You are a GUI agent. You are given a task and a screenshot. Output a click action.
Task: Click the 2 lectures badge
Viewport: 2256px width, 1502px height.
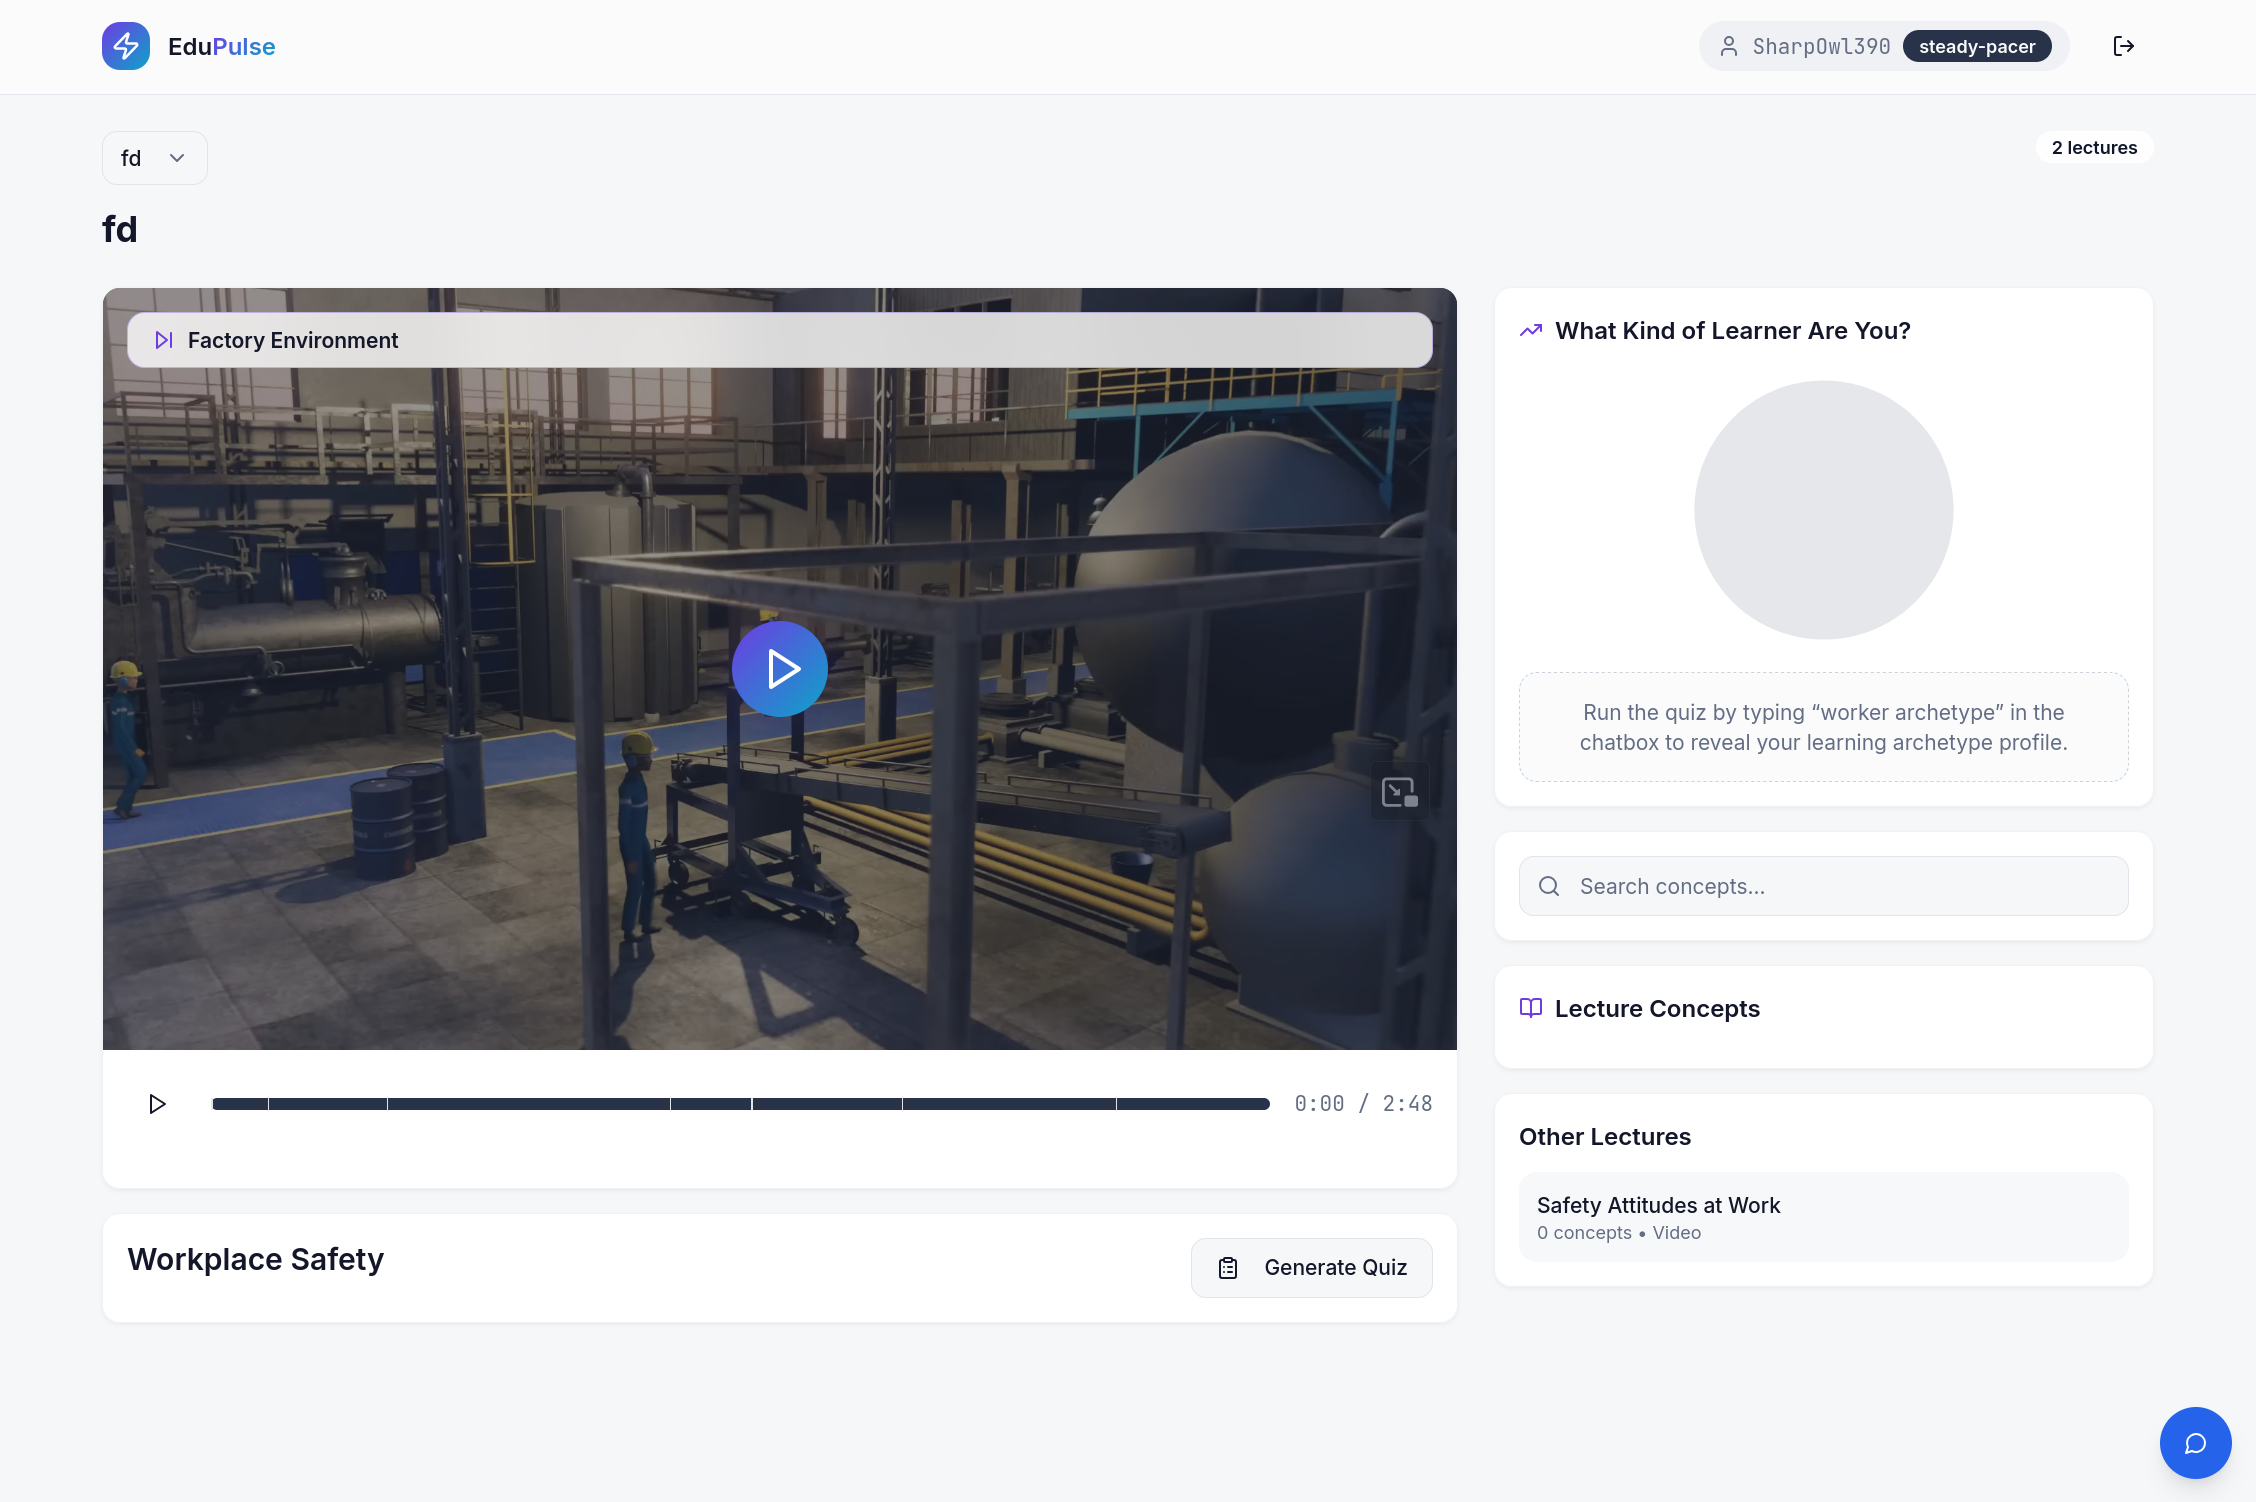pyautogui.click(x=2093, y=148)
